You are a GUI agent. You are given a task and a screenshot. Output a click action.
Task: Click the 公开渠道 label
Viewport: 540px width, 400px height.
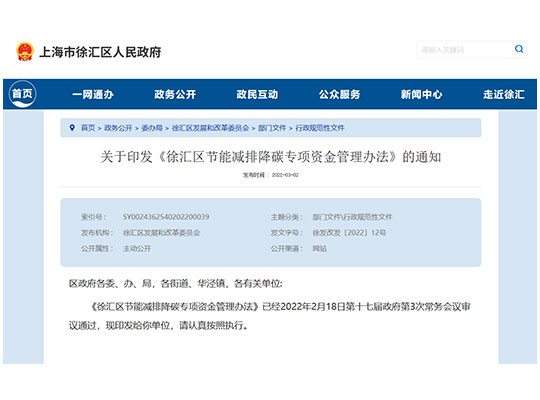(x=287, y=248)
